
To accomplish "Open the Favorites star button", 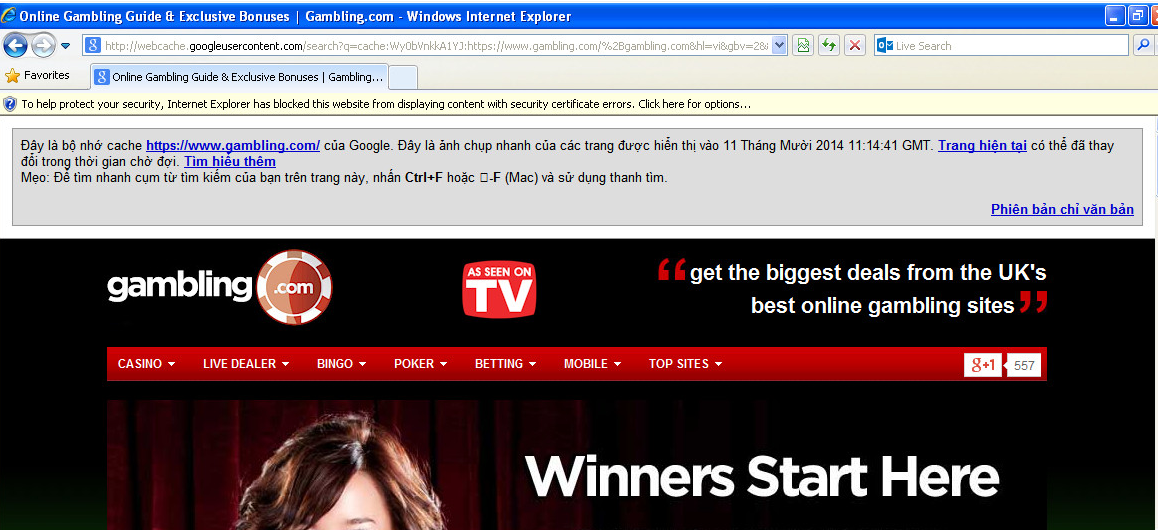I will [x=37, y=75].
